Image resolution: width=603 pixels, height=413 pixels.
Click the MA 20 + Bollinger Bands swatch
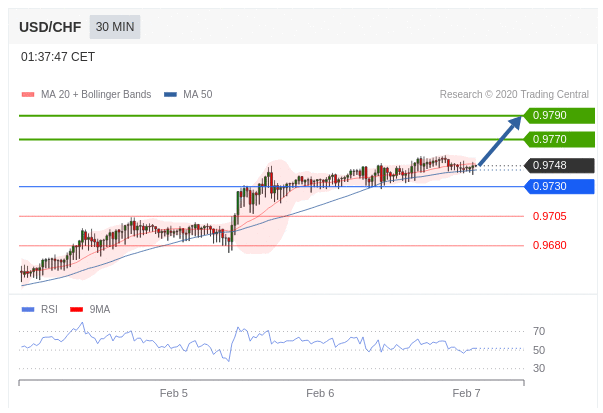coord(28,95)
